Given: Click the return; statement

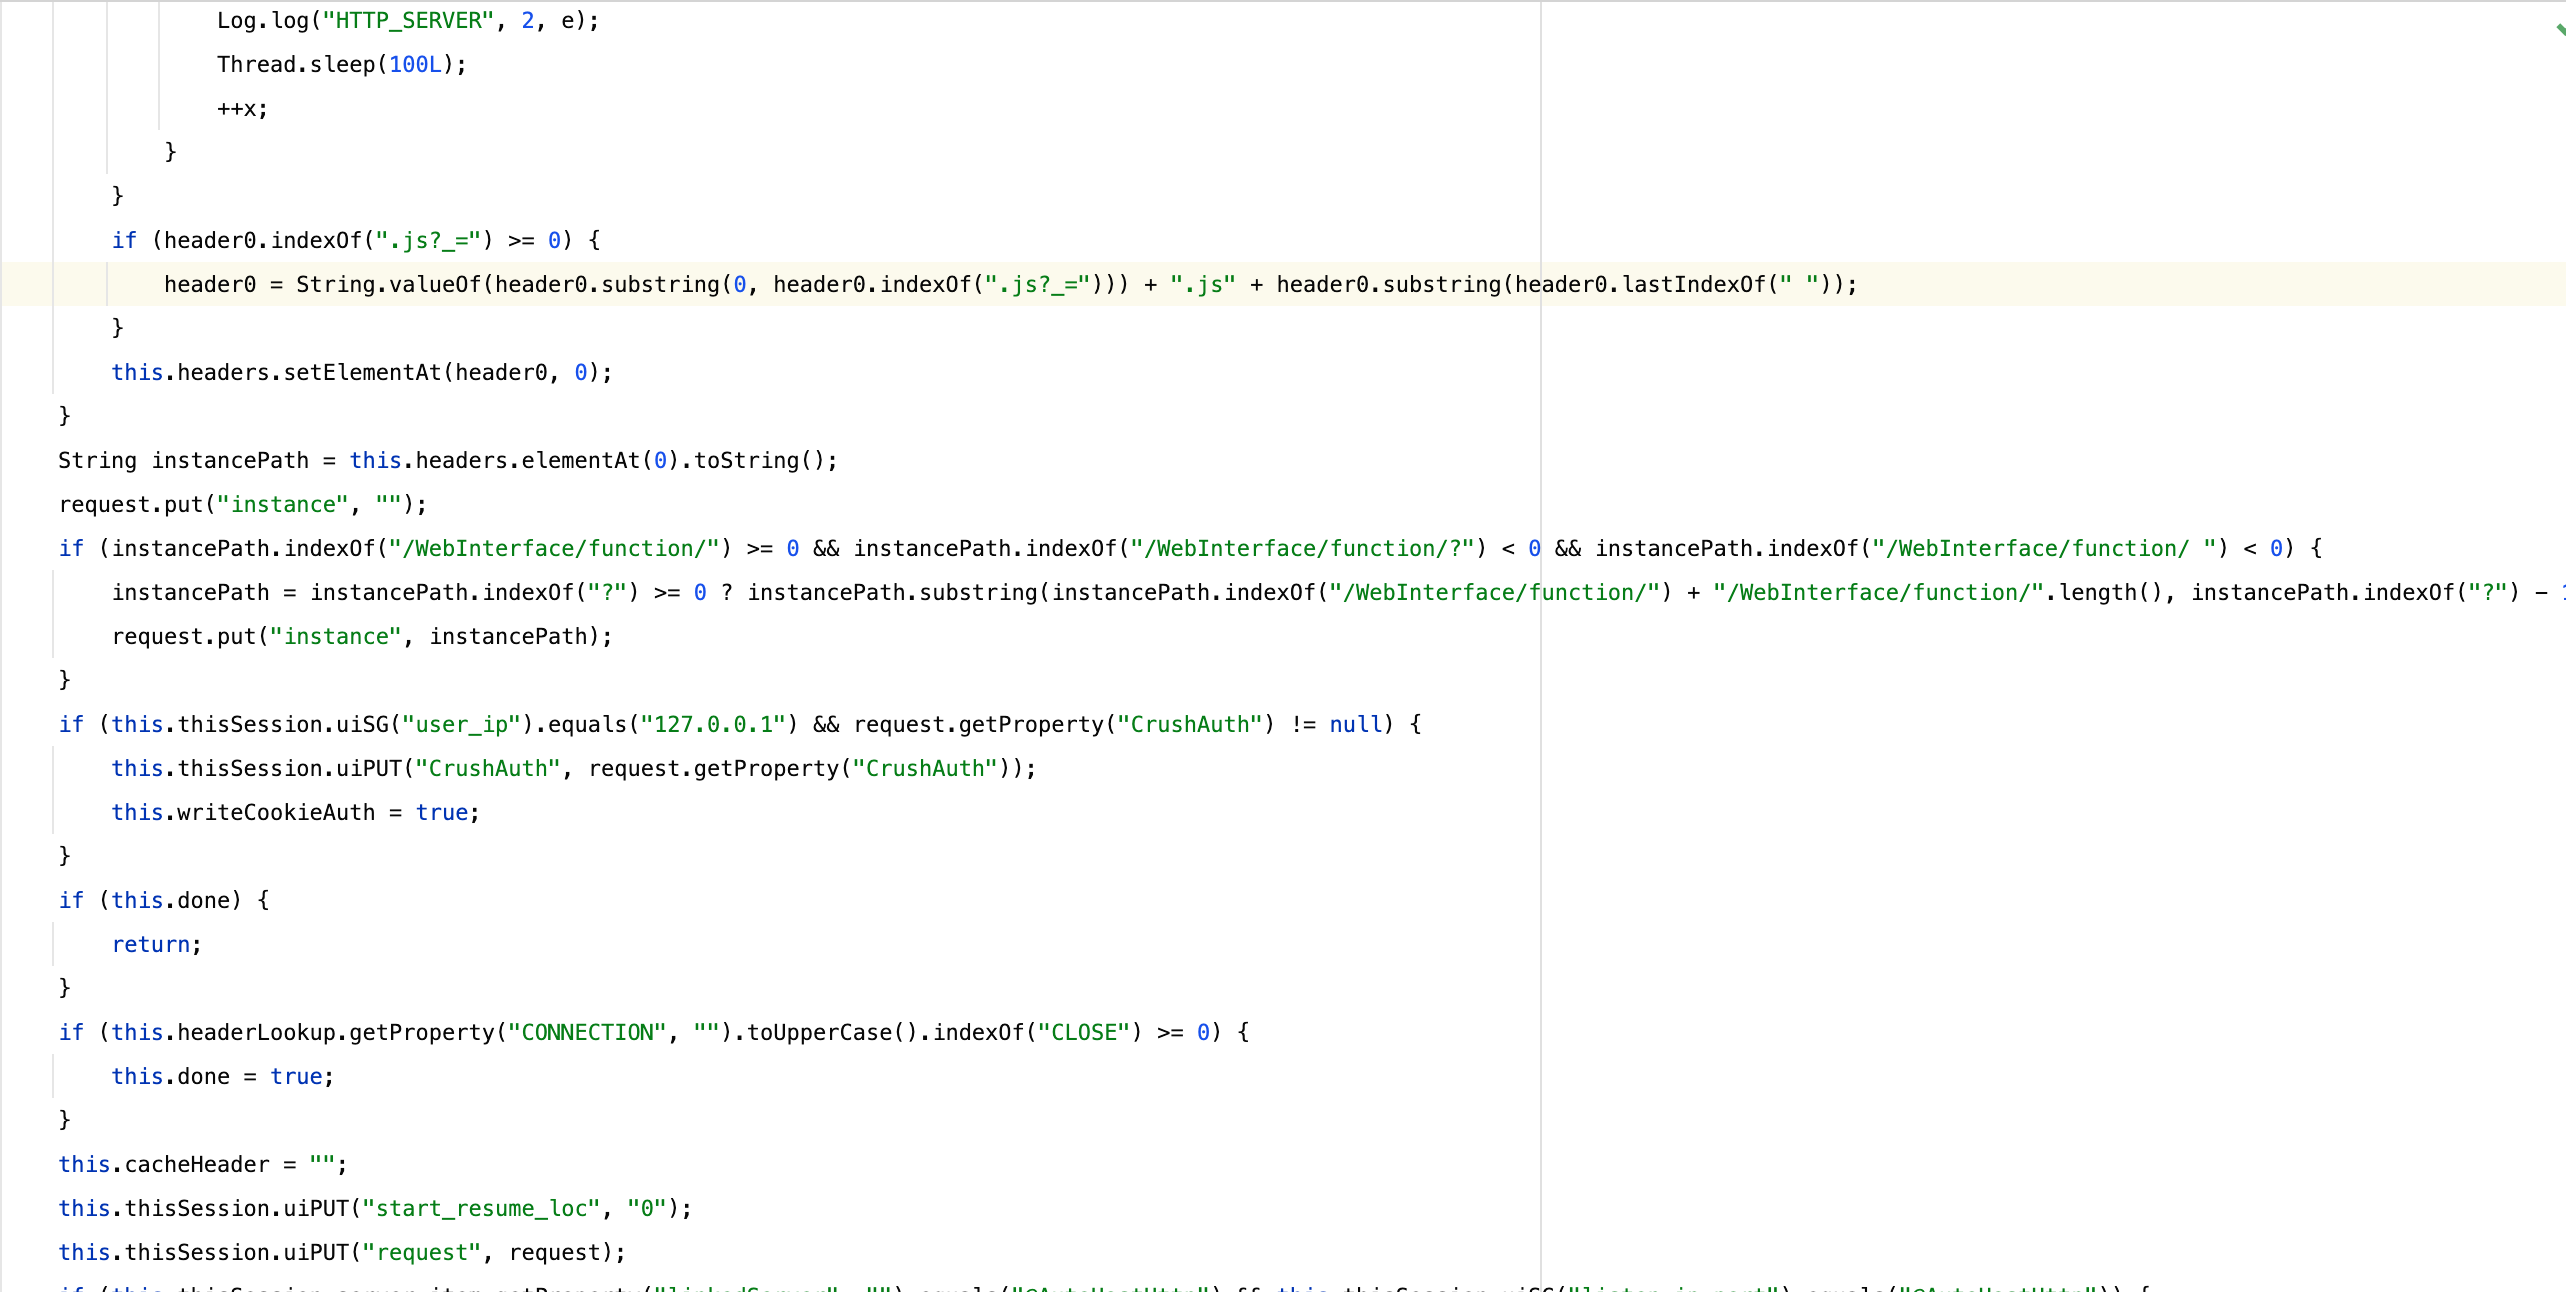Looking at the screenshot, I should coord(156,945).
